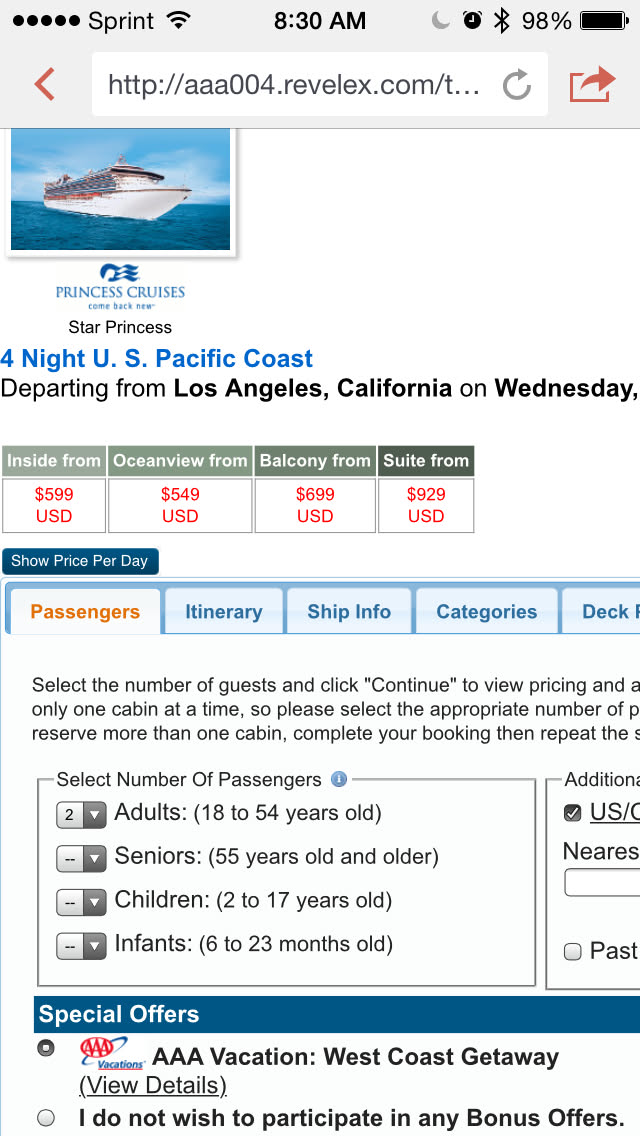Open the View Details link
Screen dimensions: 640x1136
[153, 1085]
